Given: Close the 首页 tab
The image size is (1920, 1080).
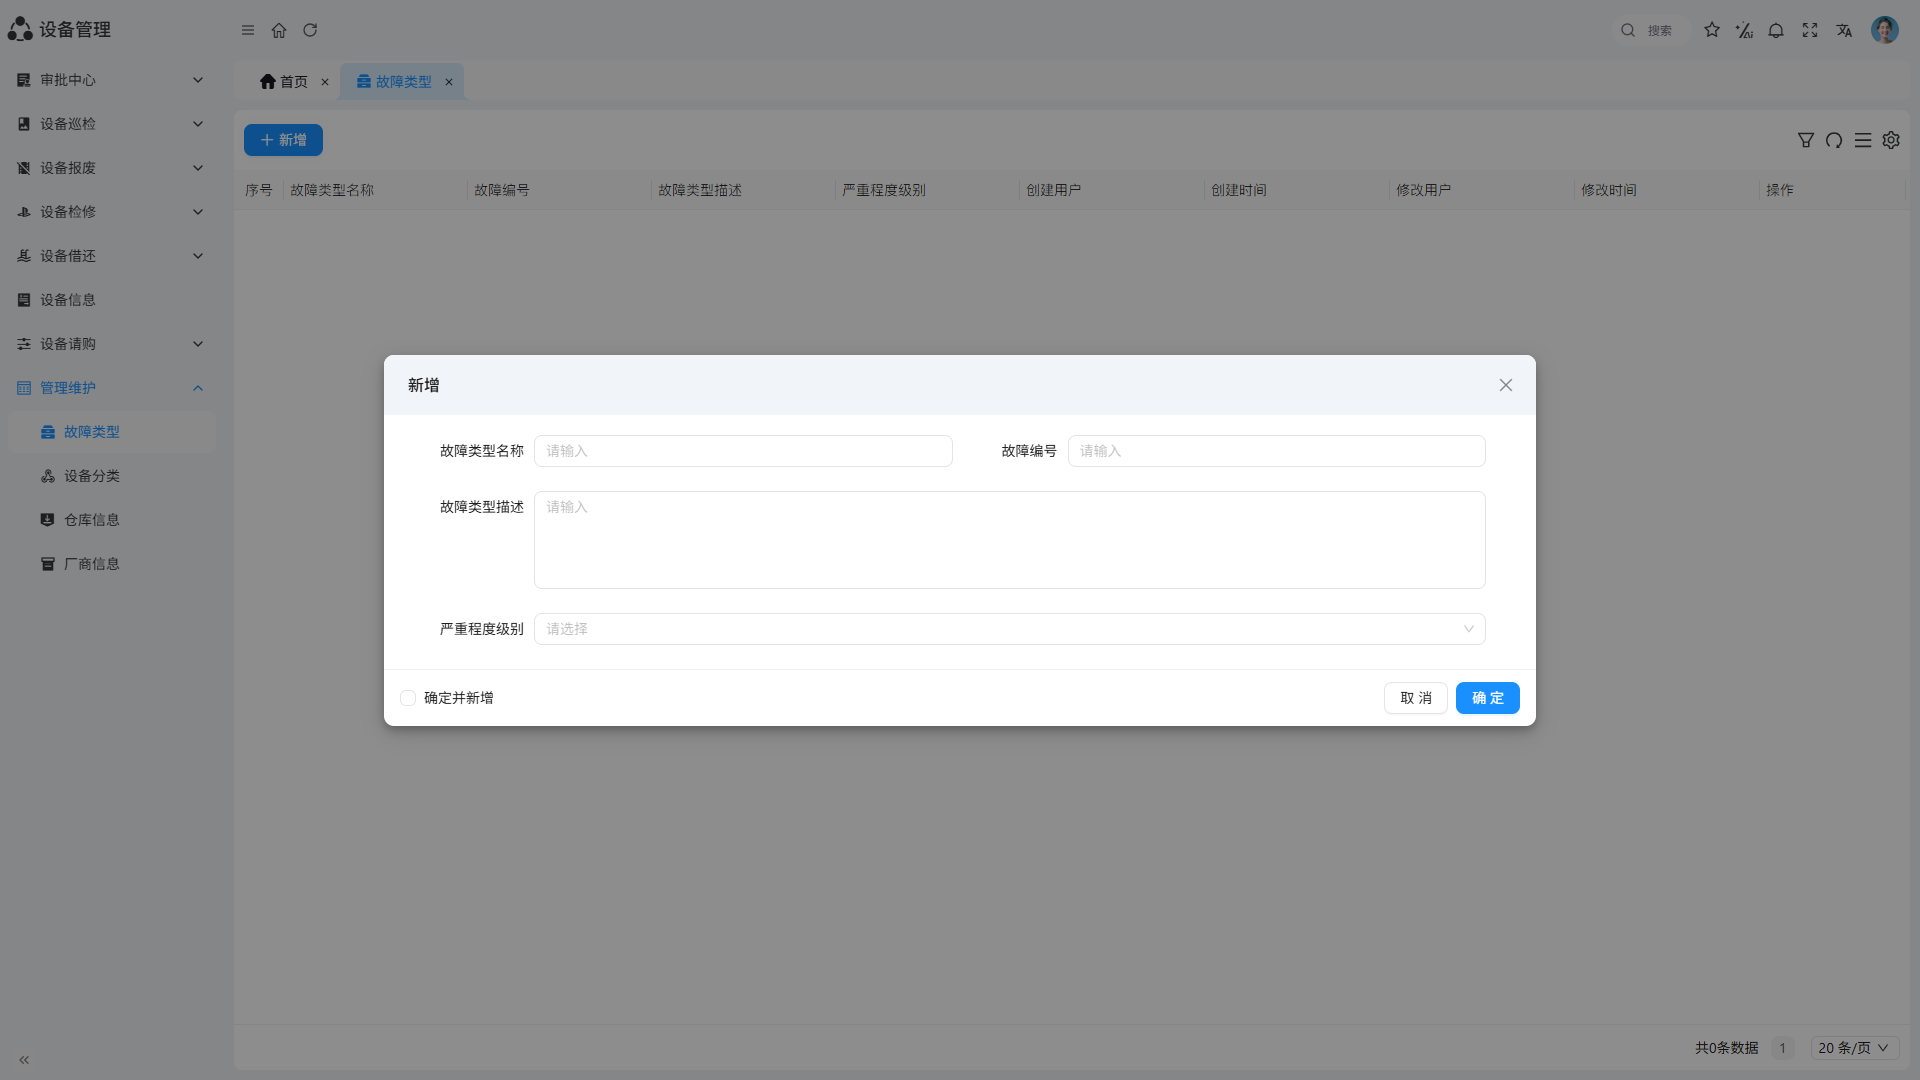Looking at the screenshot, I should point(325,82).
